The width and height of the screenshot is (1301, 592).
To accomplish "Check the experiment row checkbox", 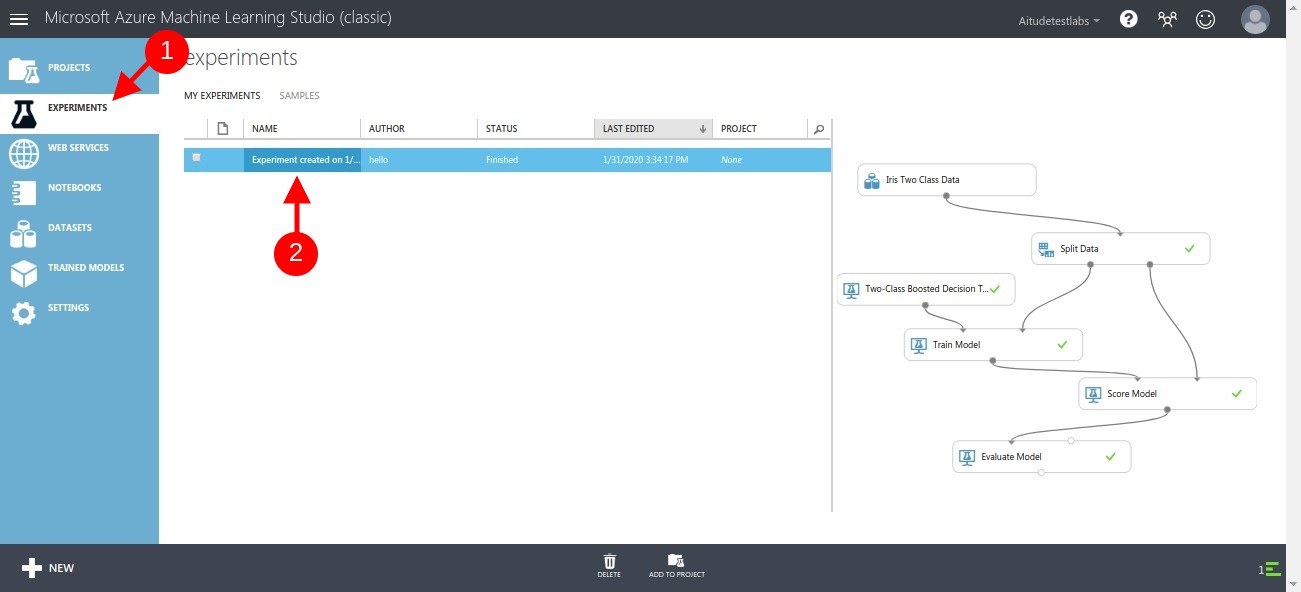I will [196, 159].
